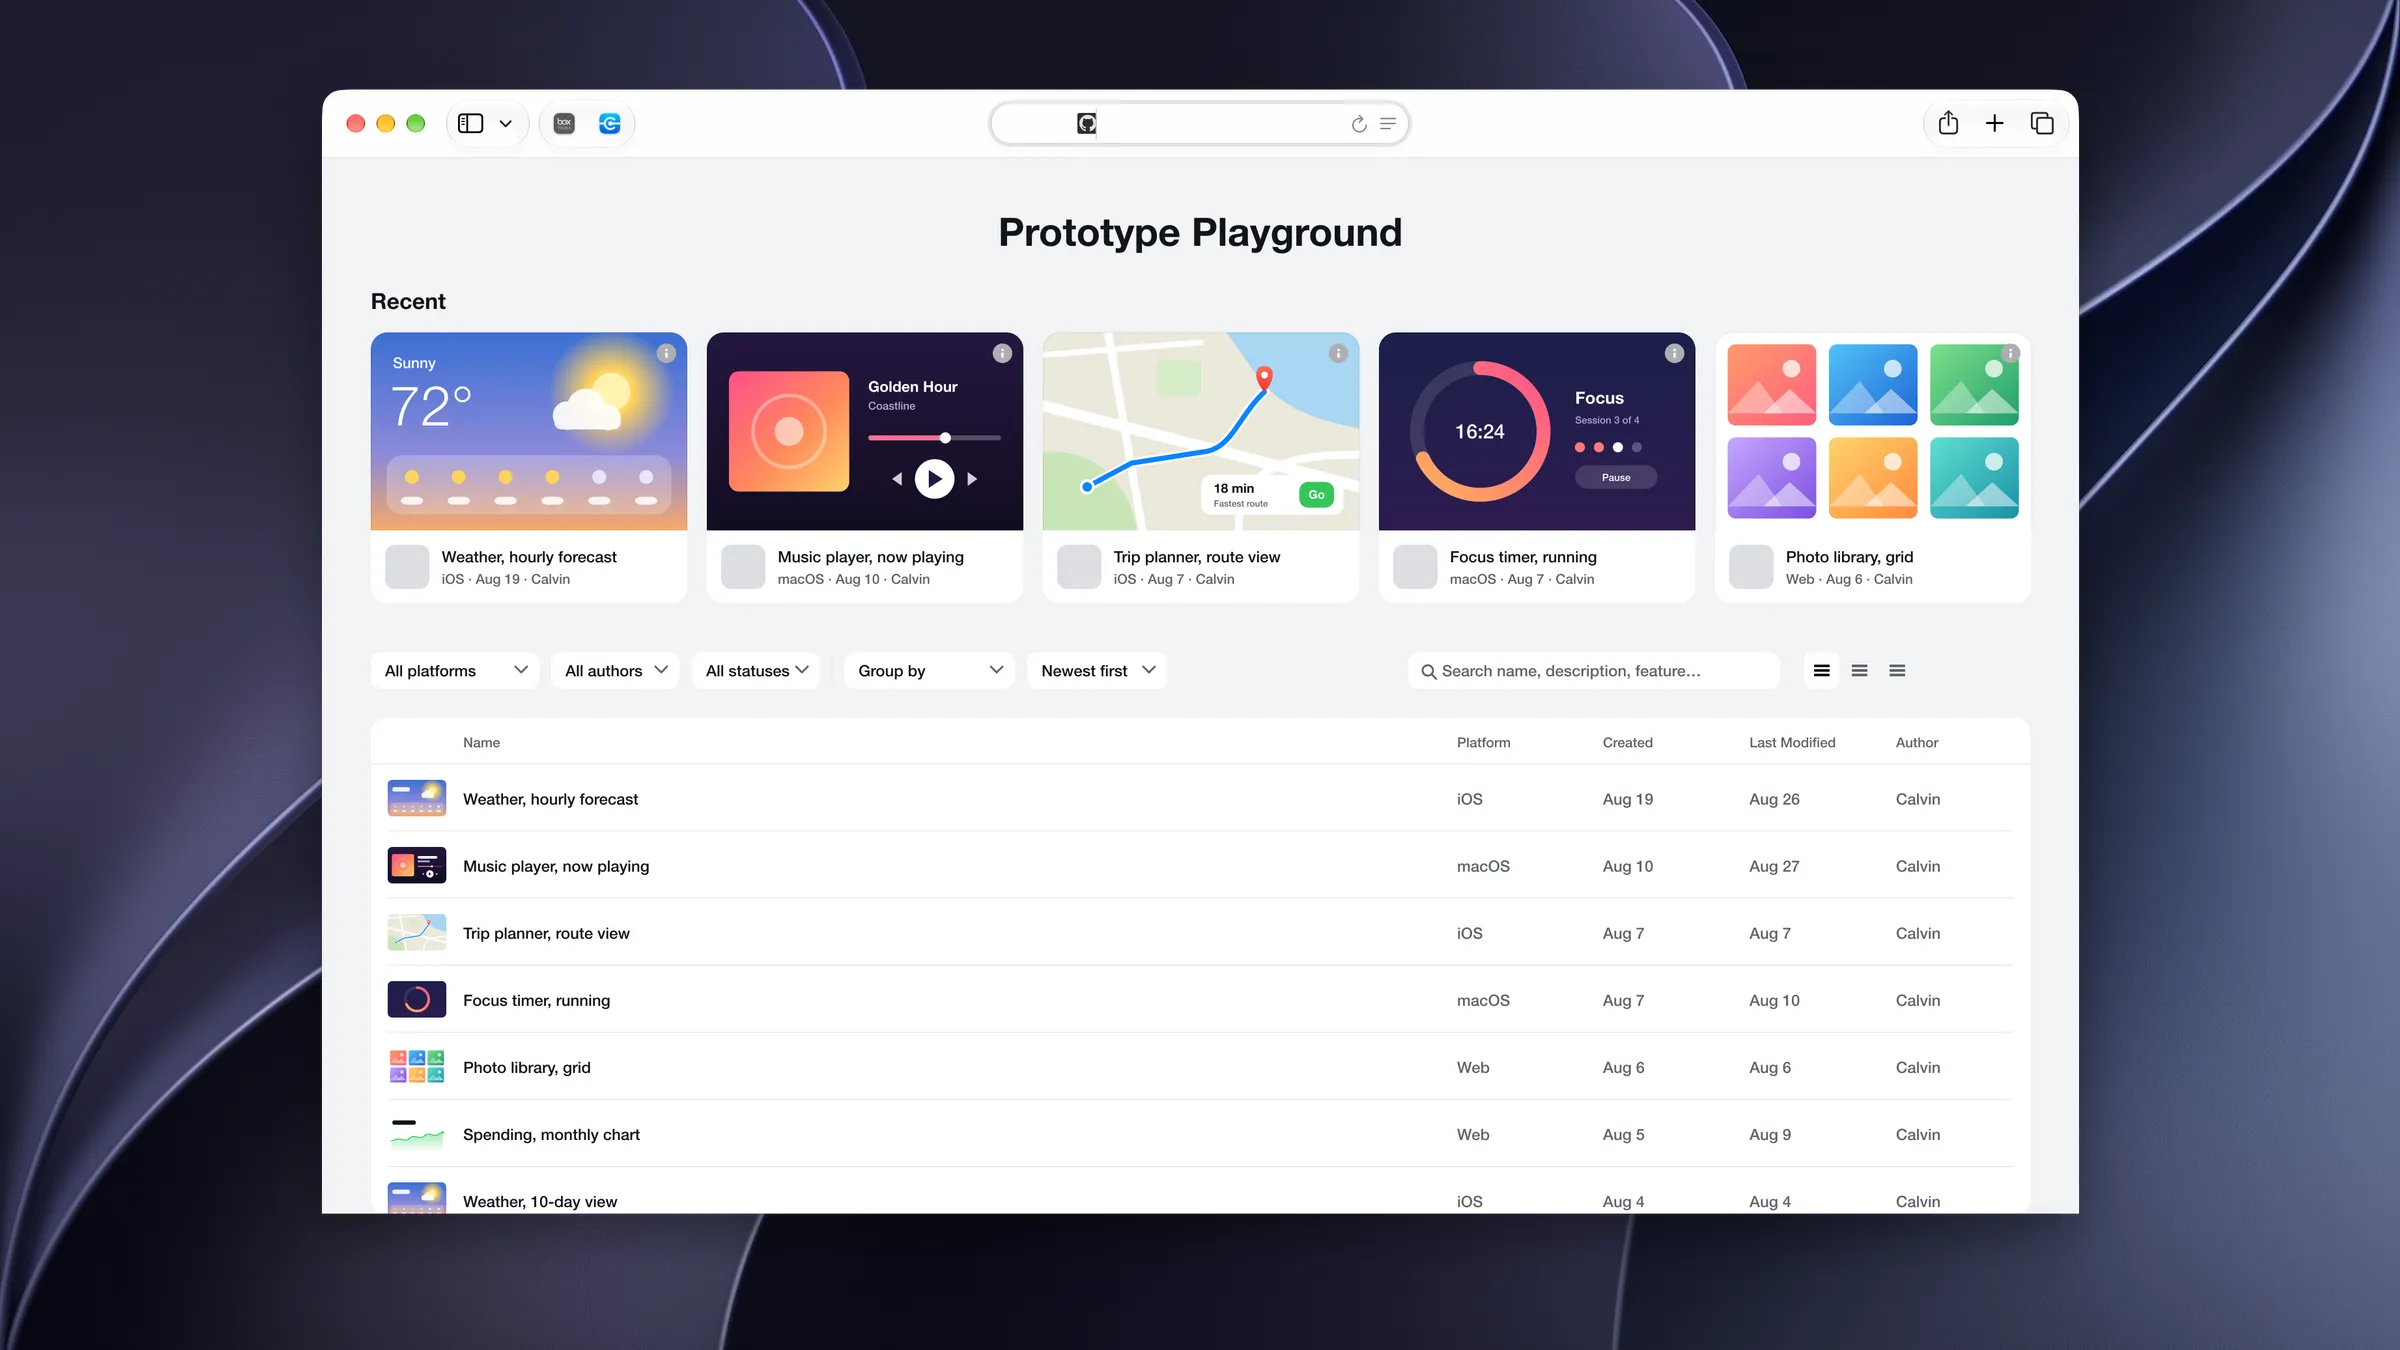Viewport: 2400px width, 1350px height.
Task: Reload the page with the refresh icon
Action: [1358, 124]
